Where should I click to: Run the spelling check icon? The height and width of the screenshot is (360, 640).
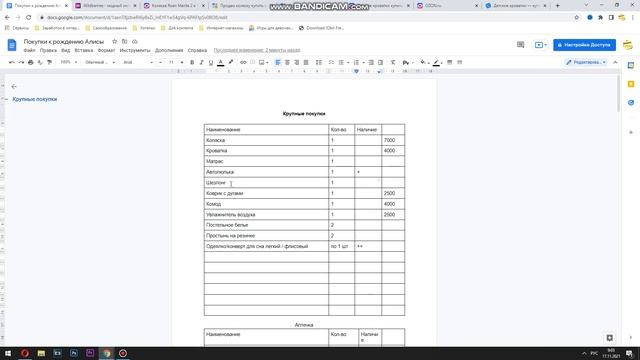(40, 62)
